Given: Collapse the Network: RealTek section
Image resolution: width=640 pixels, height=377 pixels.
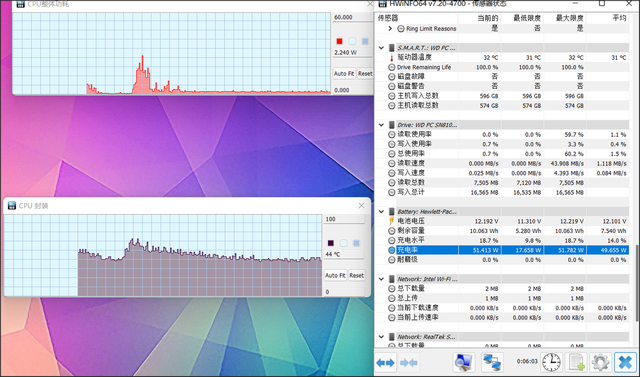Looking at the screenshot, I should click(x=381, y=337).
